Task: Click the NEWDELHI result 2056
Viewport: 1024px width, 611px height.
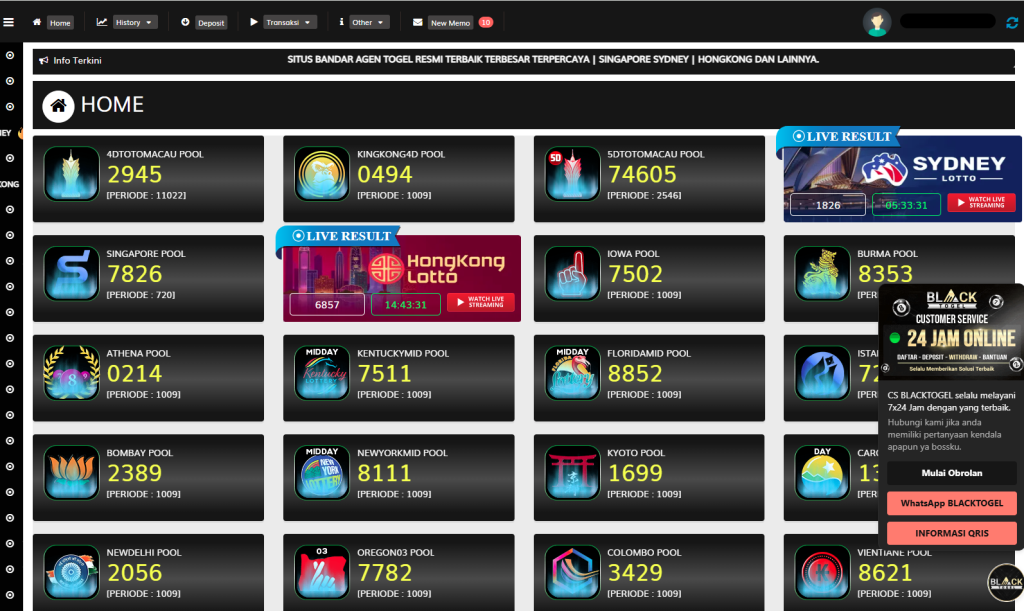Action: (x=135, y=572)
